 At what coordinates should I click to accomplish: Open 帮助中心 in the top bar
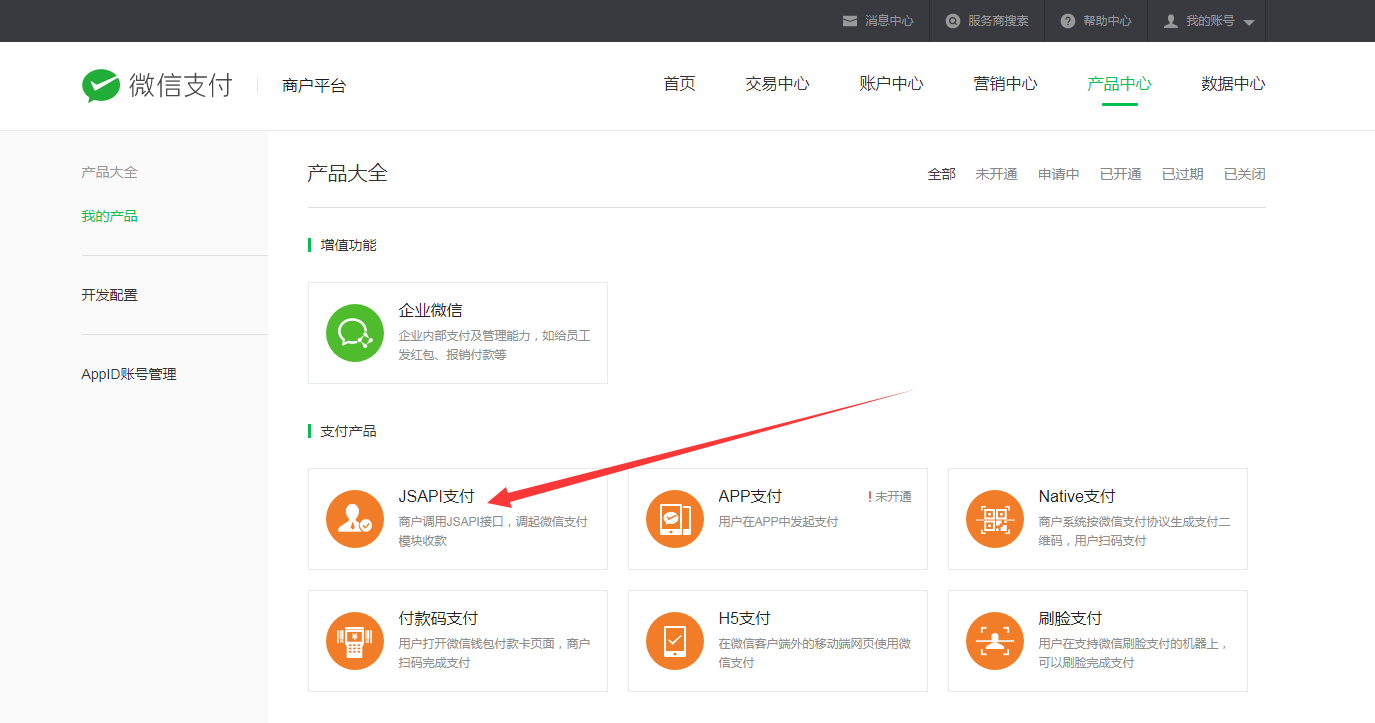pos(1107,21)
